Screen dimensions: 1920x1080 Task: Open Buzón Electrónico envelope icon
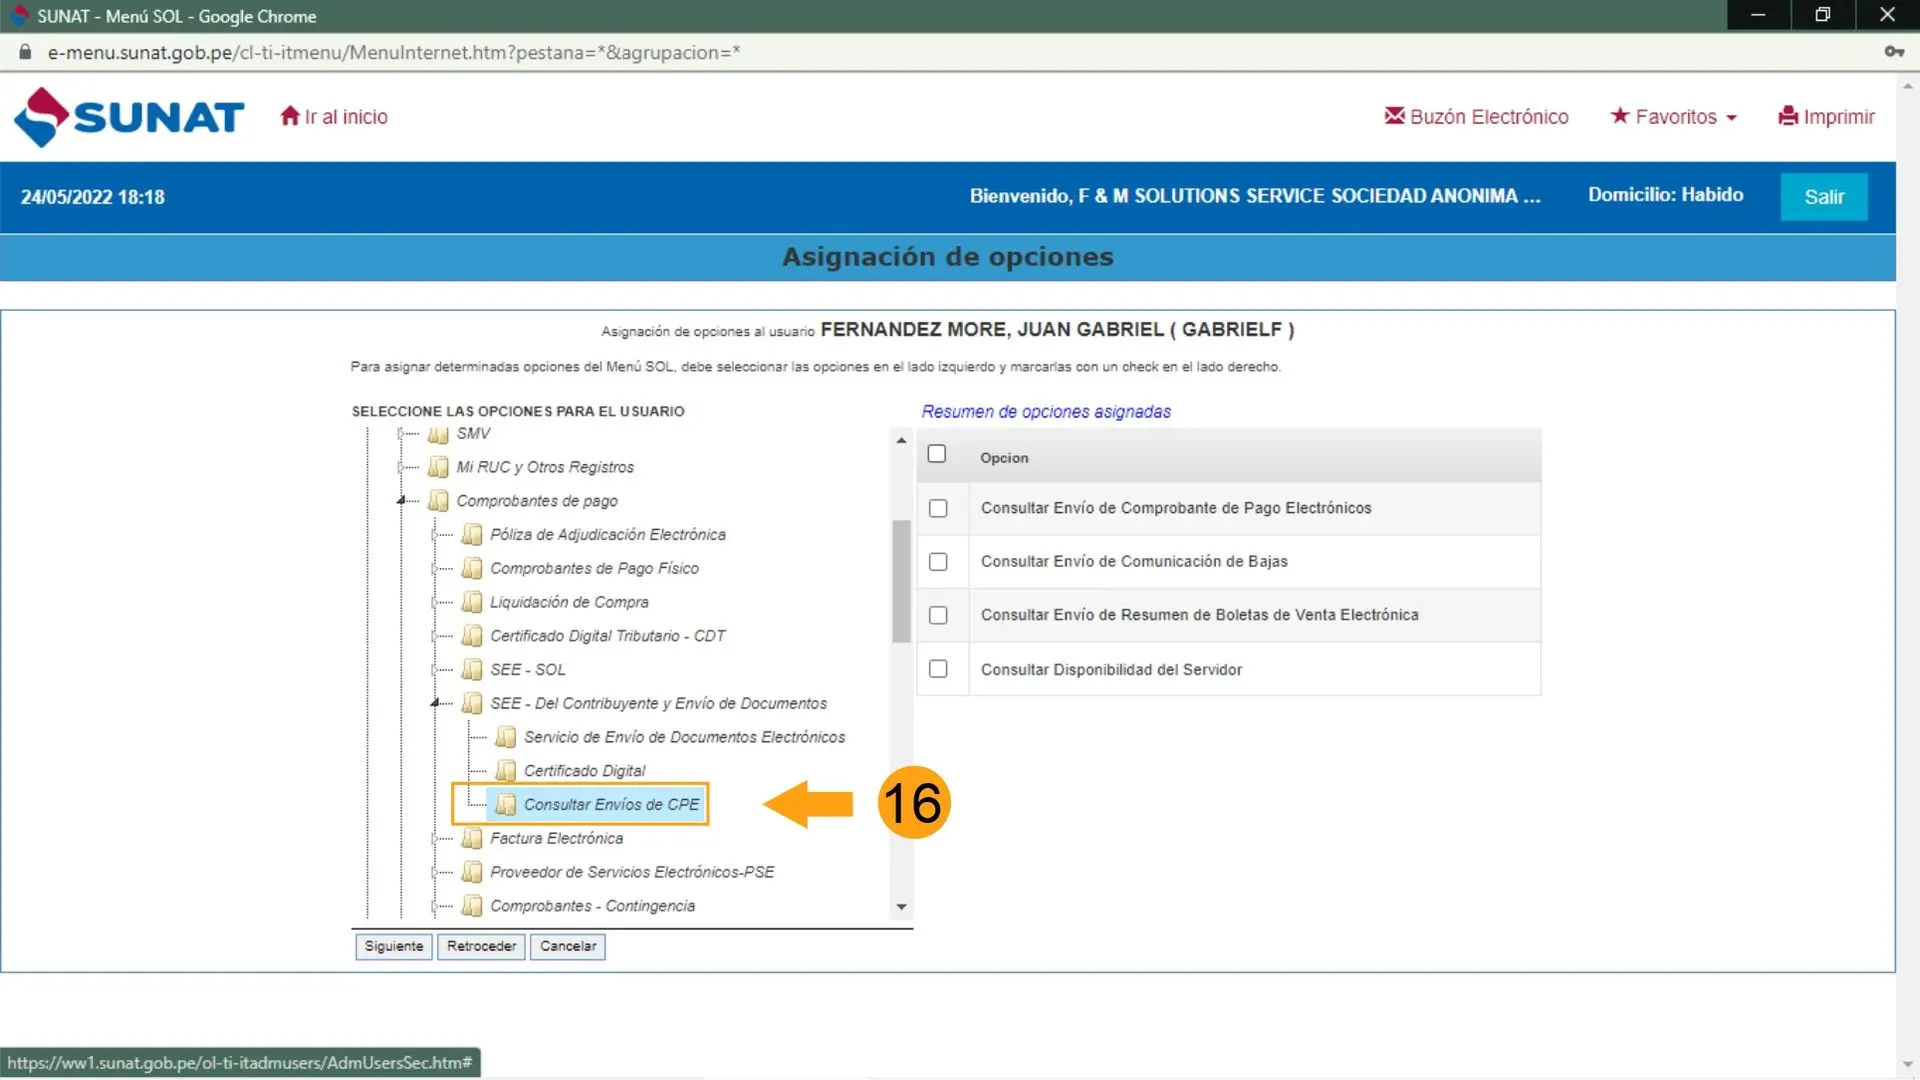(x=1394, y=116)
